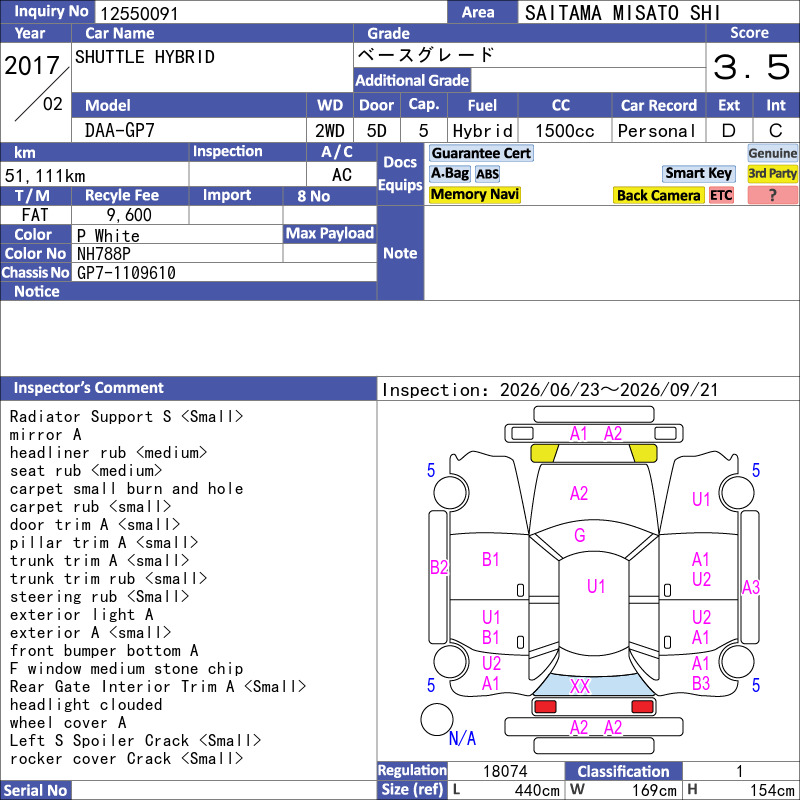The image size is (800, 800).
Task: Select comment Radiator Support S Small
Action: tap(127, 416)
